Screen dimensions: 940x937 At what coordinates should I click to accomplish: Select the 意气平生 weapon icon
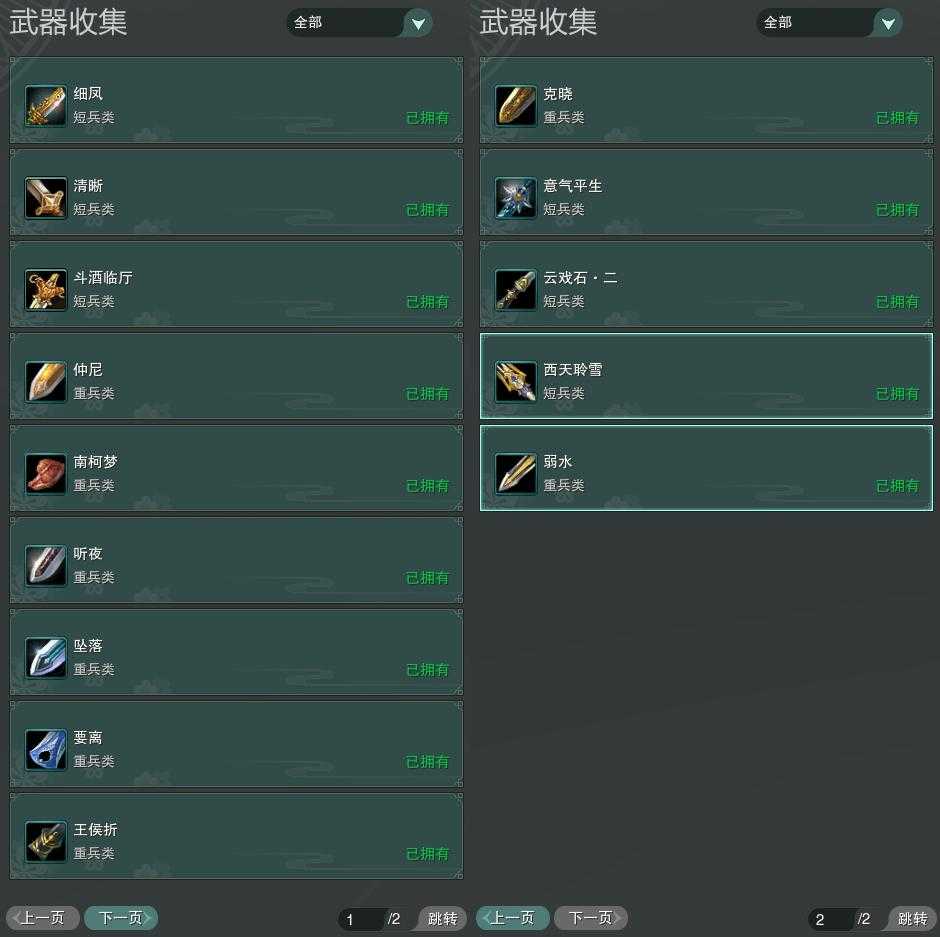click(x=516, y=197)
